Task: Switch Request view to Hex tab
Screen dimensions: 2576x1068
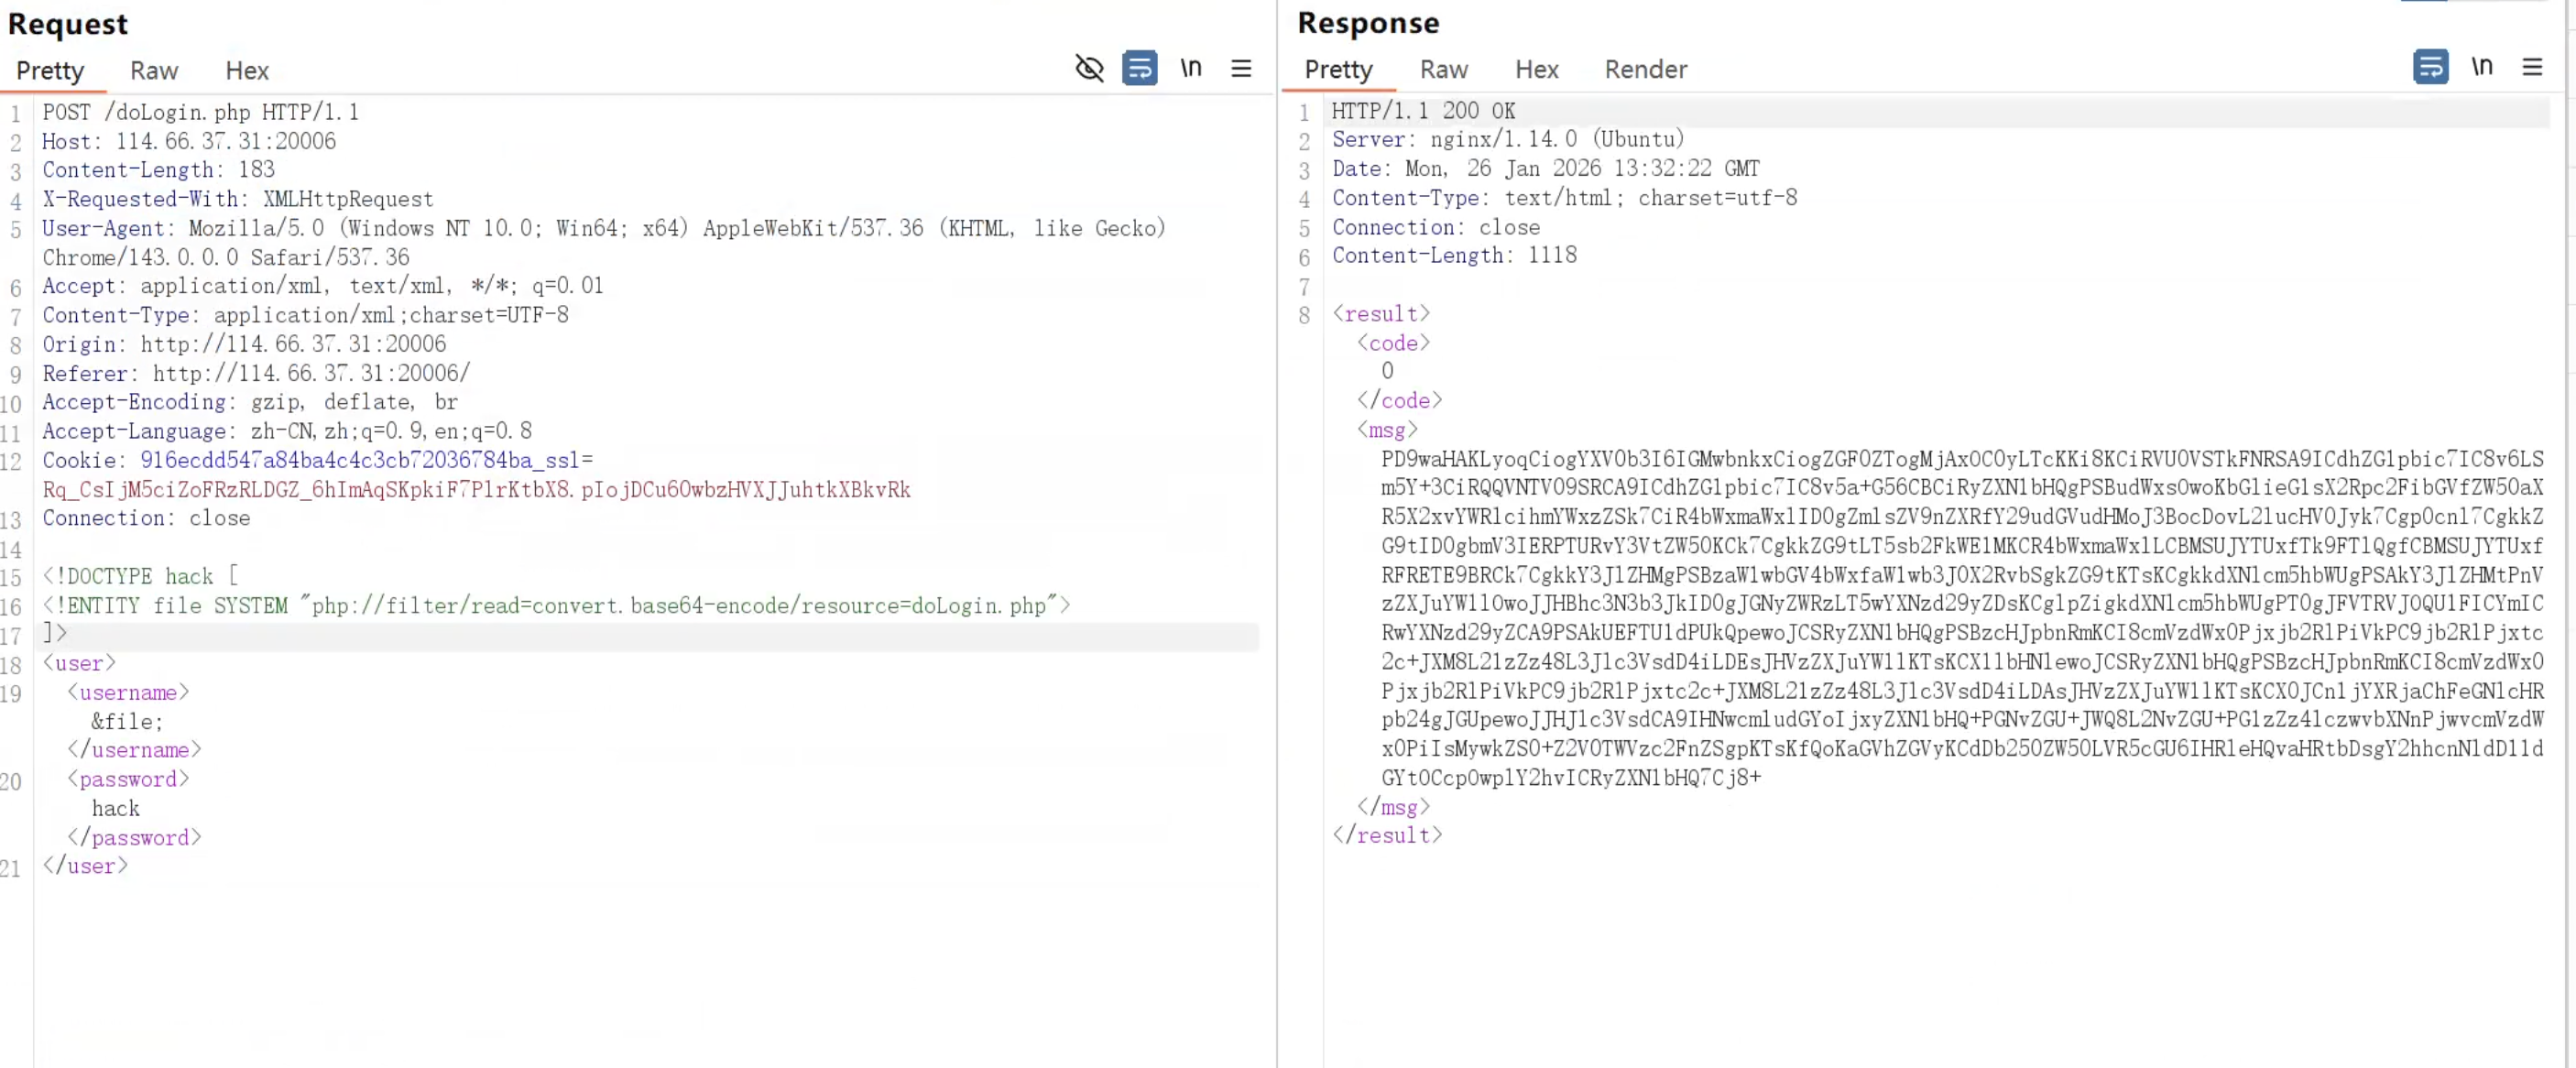Action: pos(247,71)
